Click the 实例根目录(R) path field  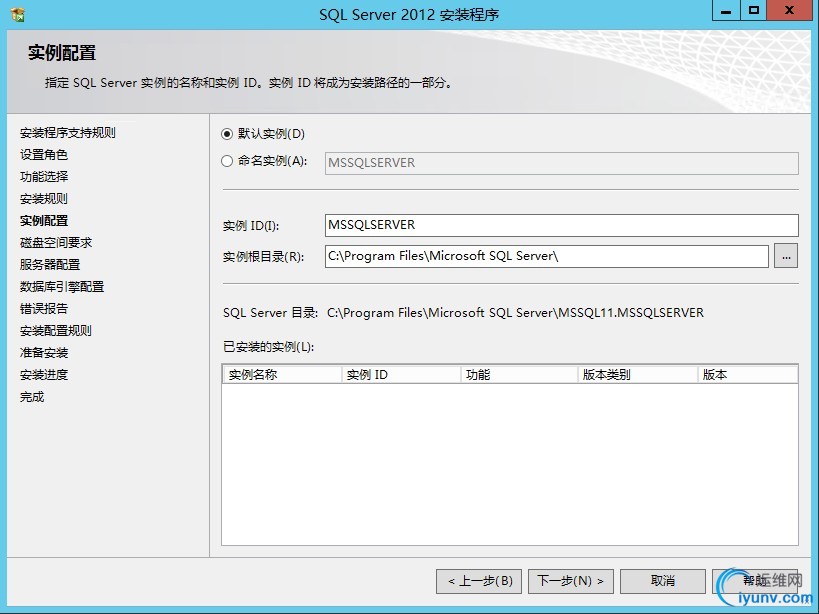pos(546,256)
